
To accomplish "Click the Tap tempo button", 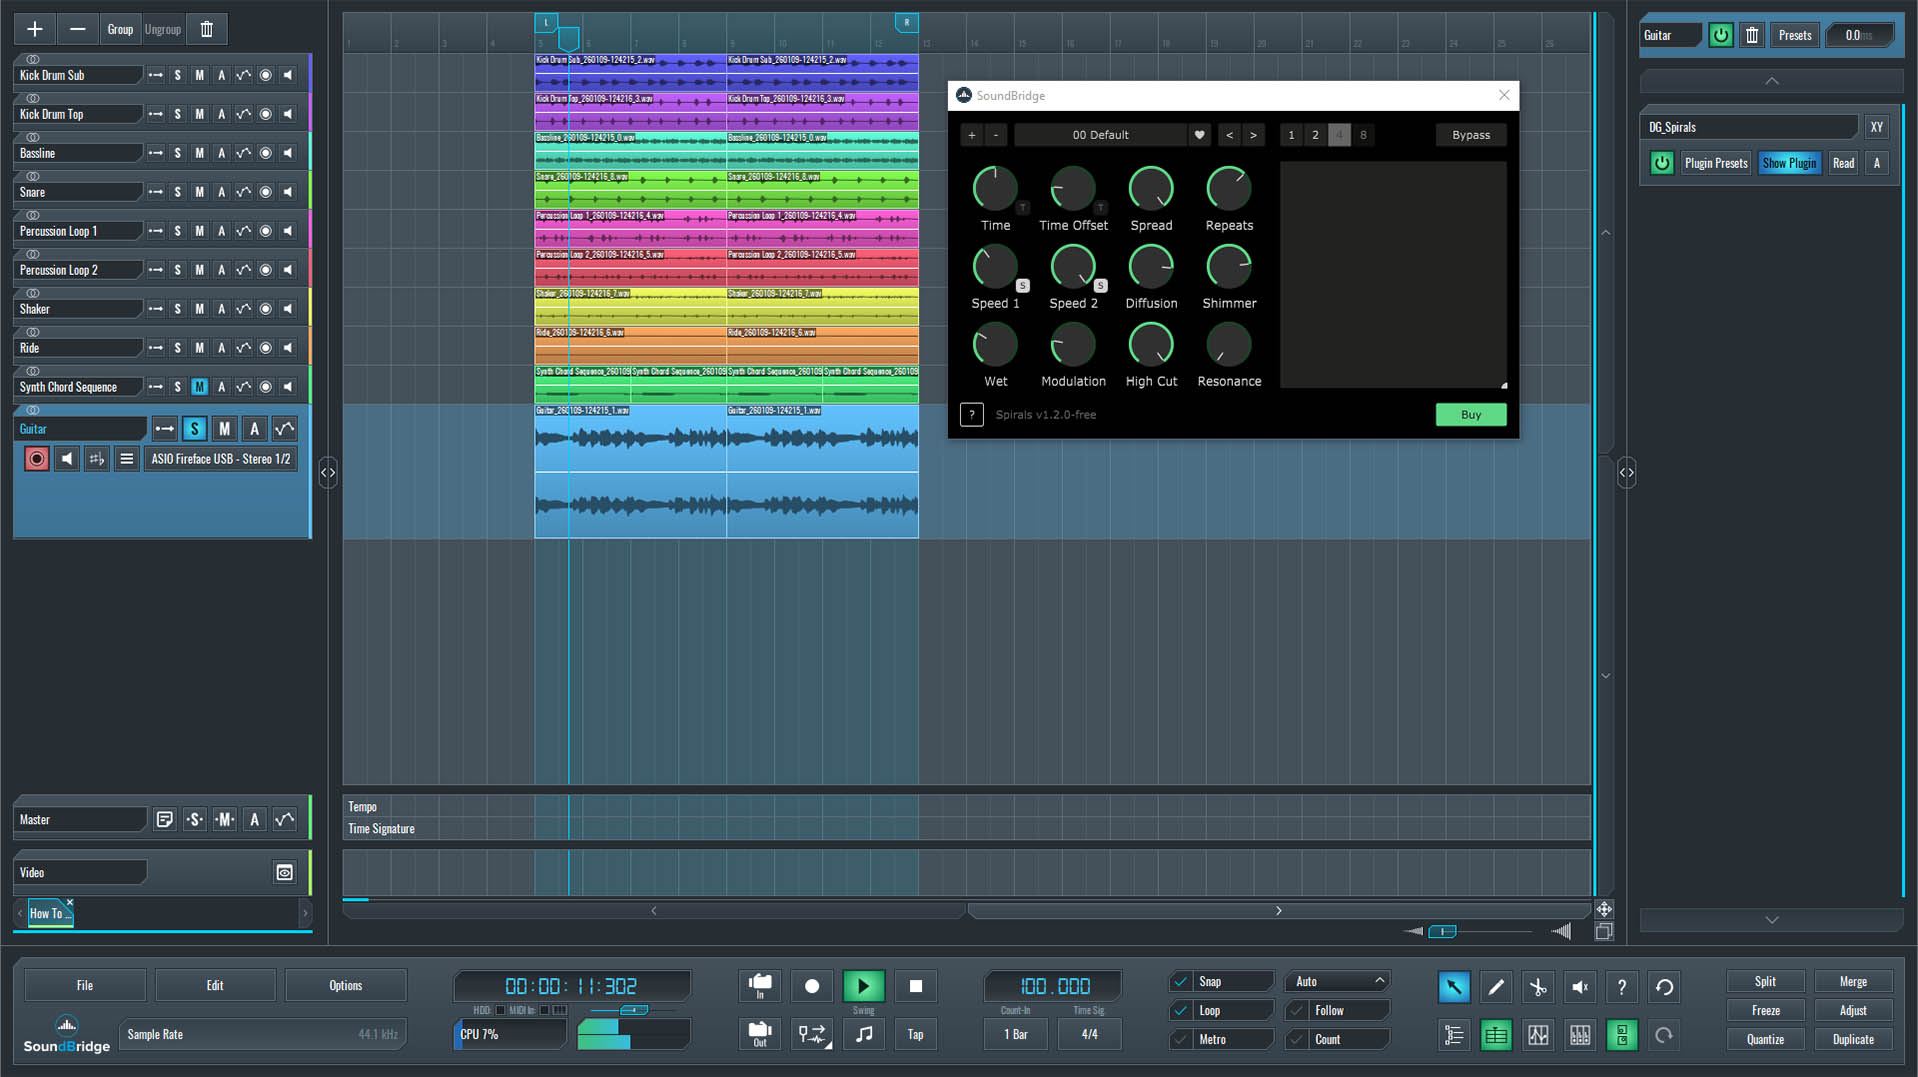I will coord(916,1034).
